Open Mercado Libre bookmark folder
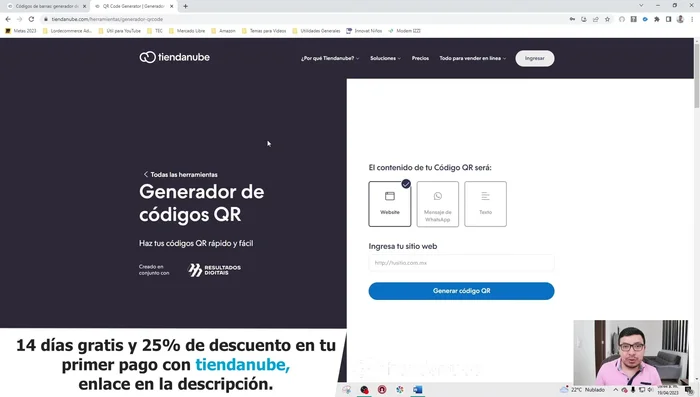This screenshot has height=397, width=700. pos(187,31)
